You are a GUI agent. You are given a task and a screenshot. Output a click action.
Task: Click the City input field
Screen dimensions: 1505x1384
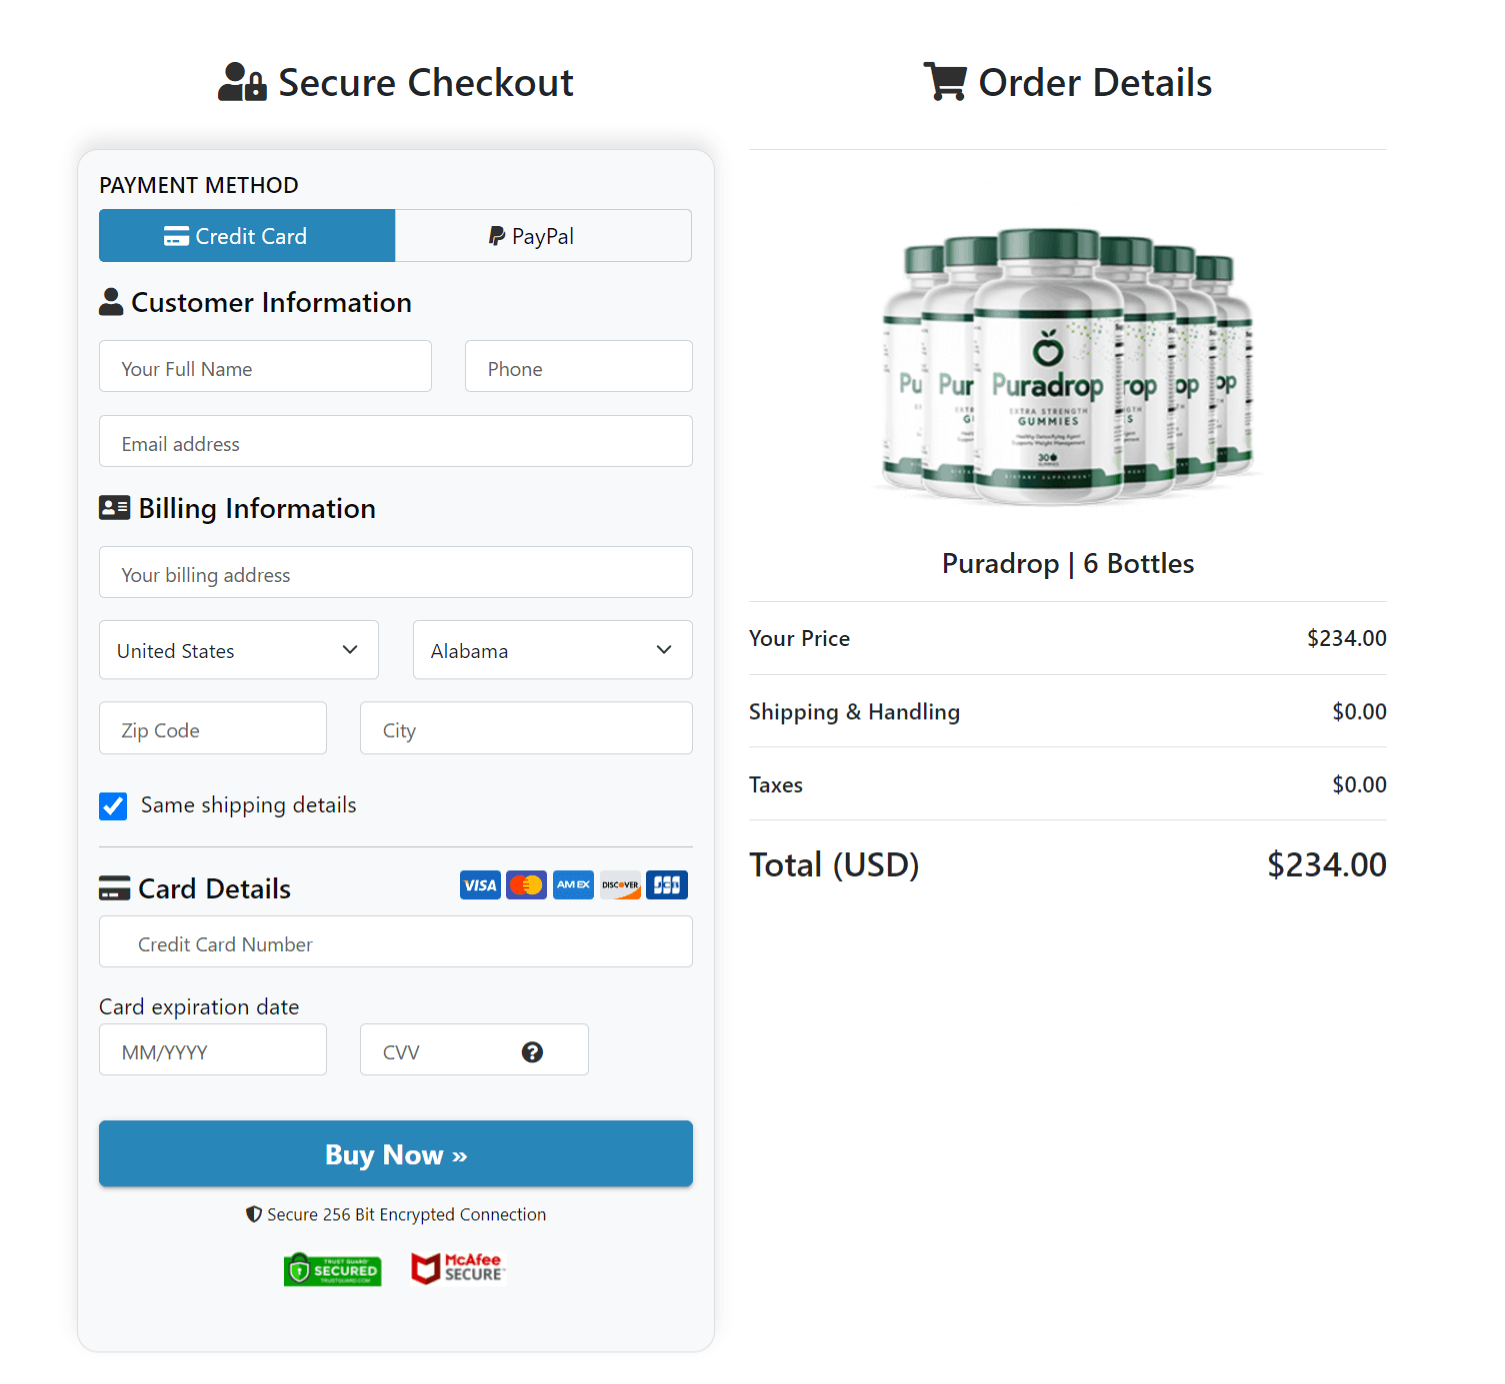coord(526,728)
